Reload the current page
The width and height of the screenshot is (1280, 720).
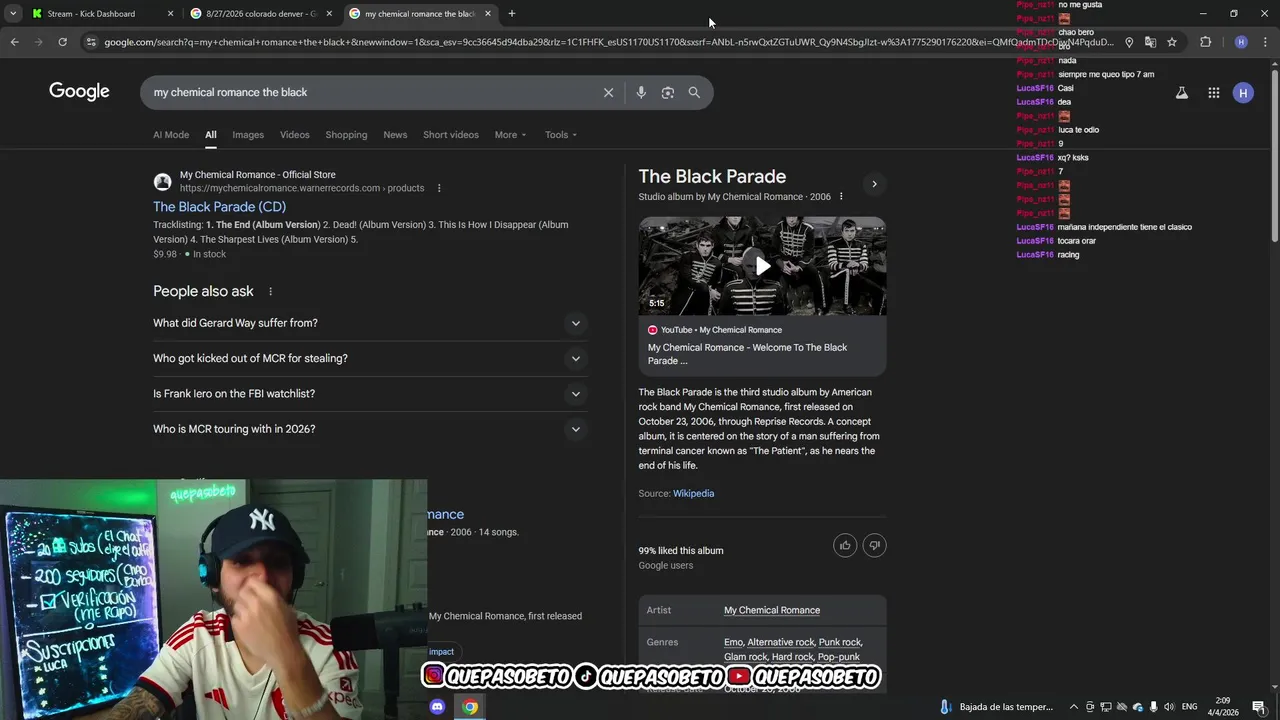click(62, 42)
